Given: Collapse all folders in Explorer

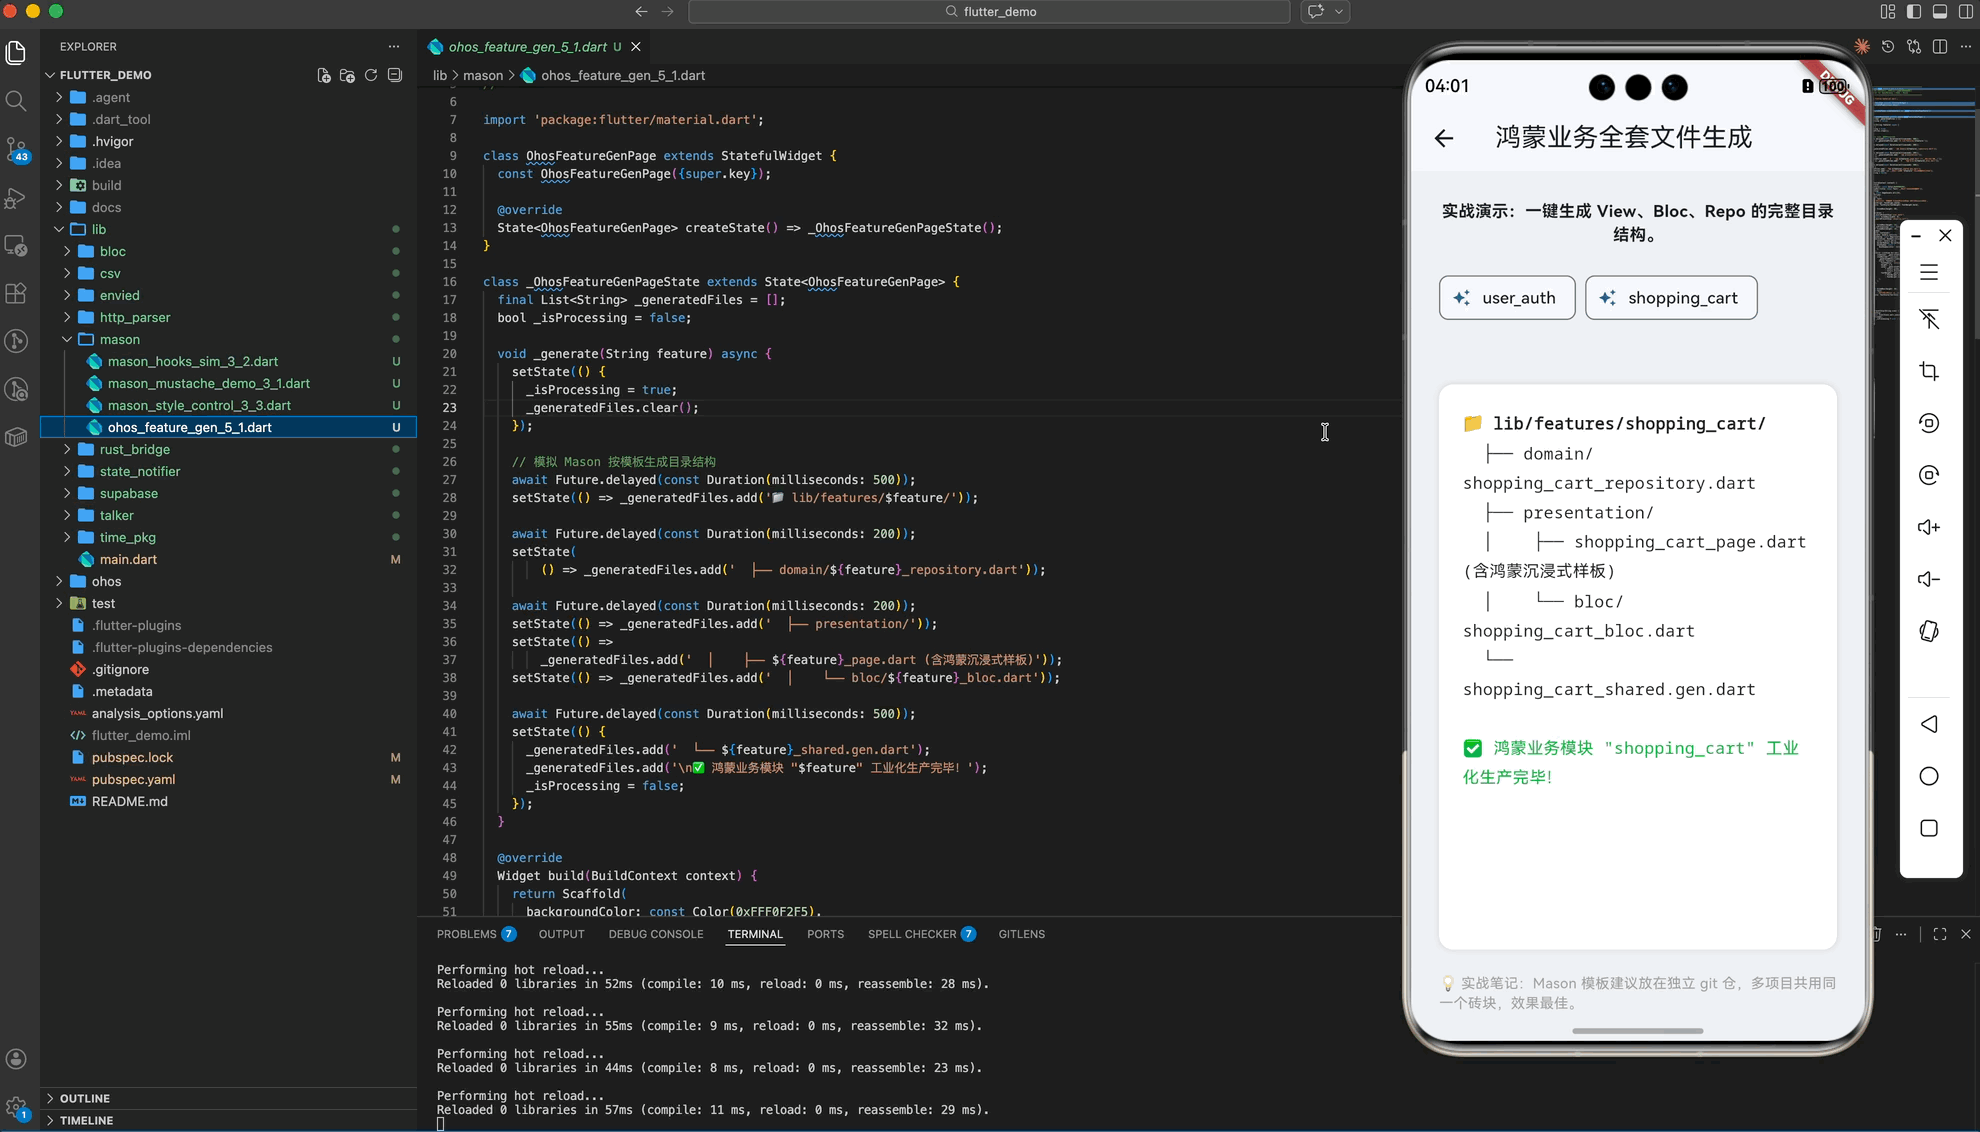Looking at the screenshot, I should click(x=395, y=75).
